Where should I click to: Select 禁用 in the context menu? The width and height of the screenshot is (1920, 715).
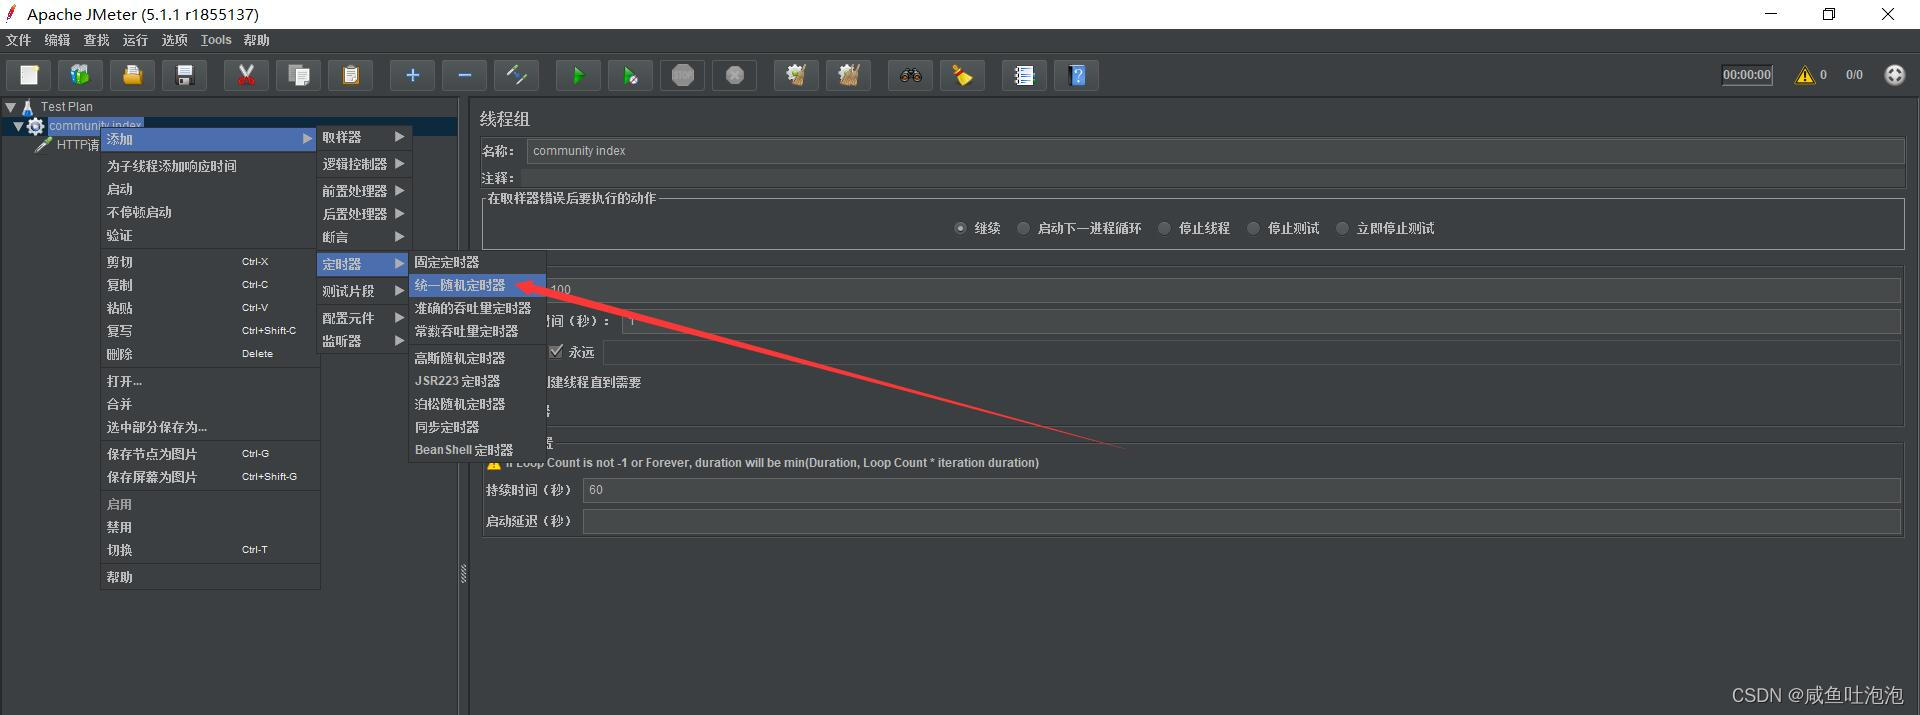coord(209,527)
